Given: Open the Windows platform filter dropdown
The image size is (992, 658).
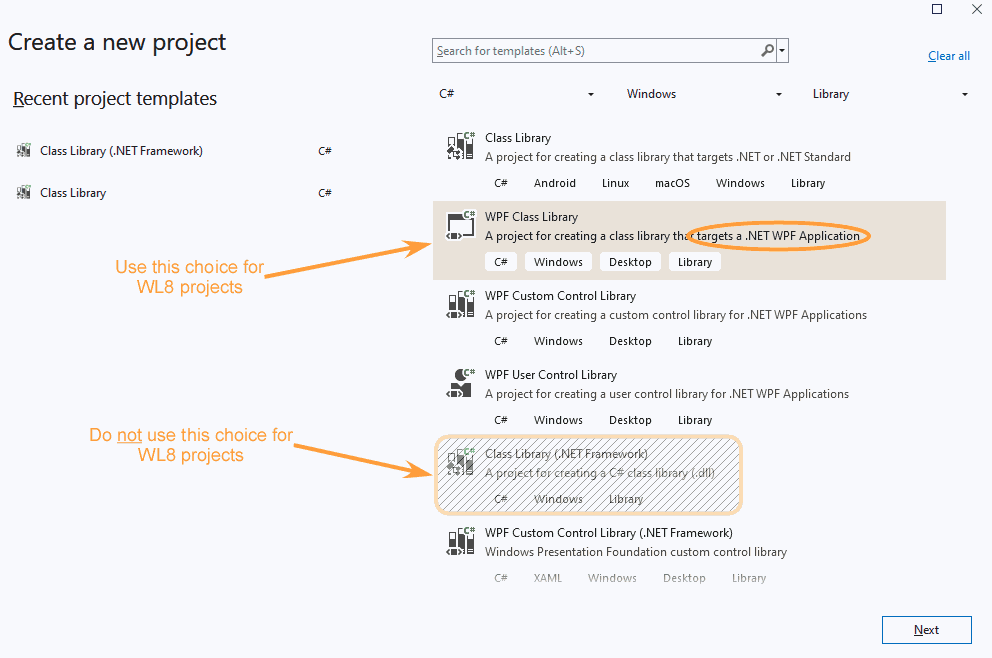Looking at the screenshot, I should pyautogui.click(x=704, y=94).
